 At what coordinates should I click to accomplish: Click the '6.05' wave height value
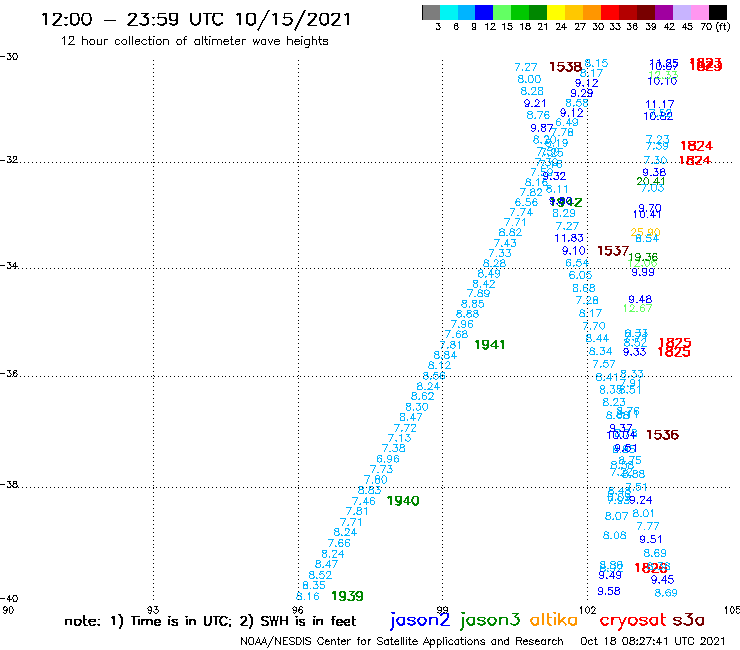tap(580, 275)
